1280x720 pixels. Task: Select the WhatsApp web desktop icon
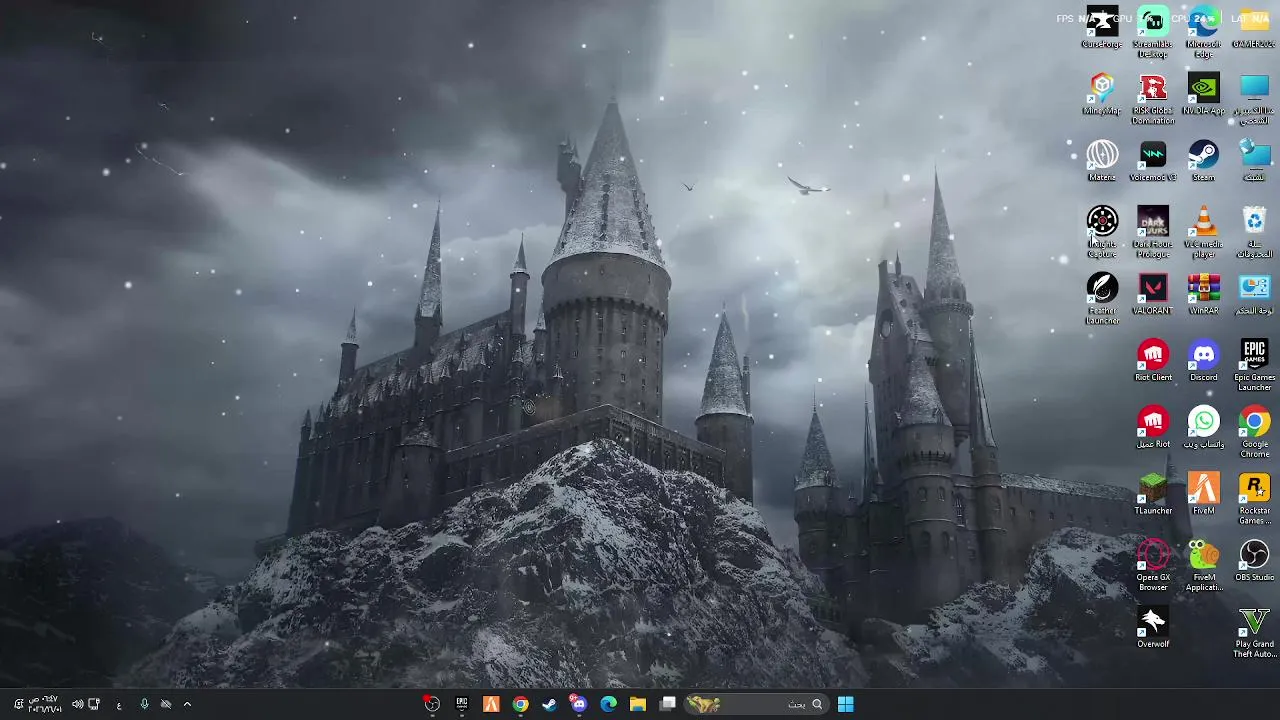pos(1204,428)
